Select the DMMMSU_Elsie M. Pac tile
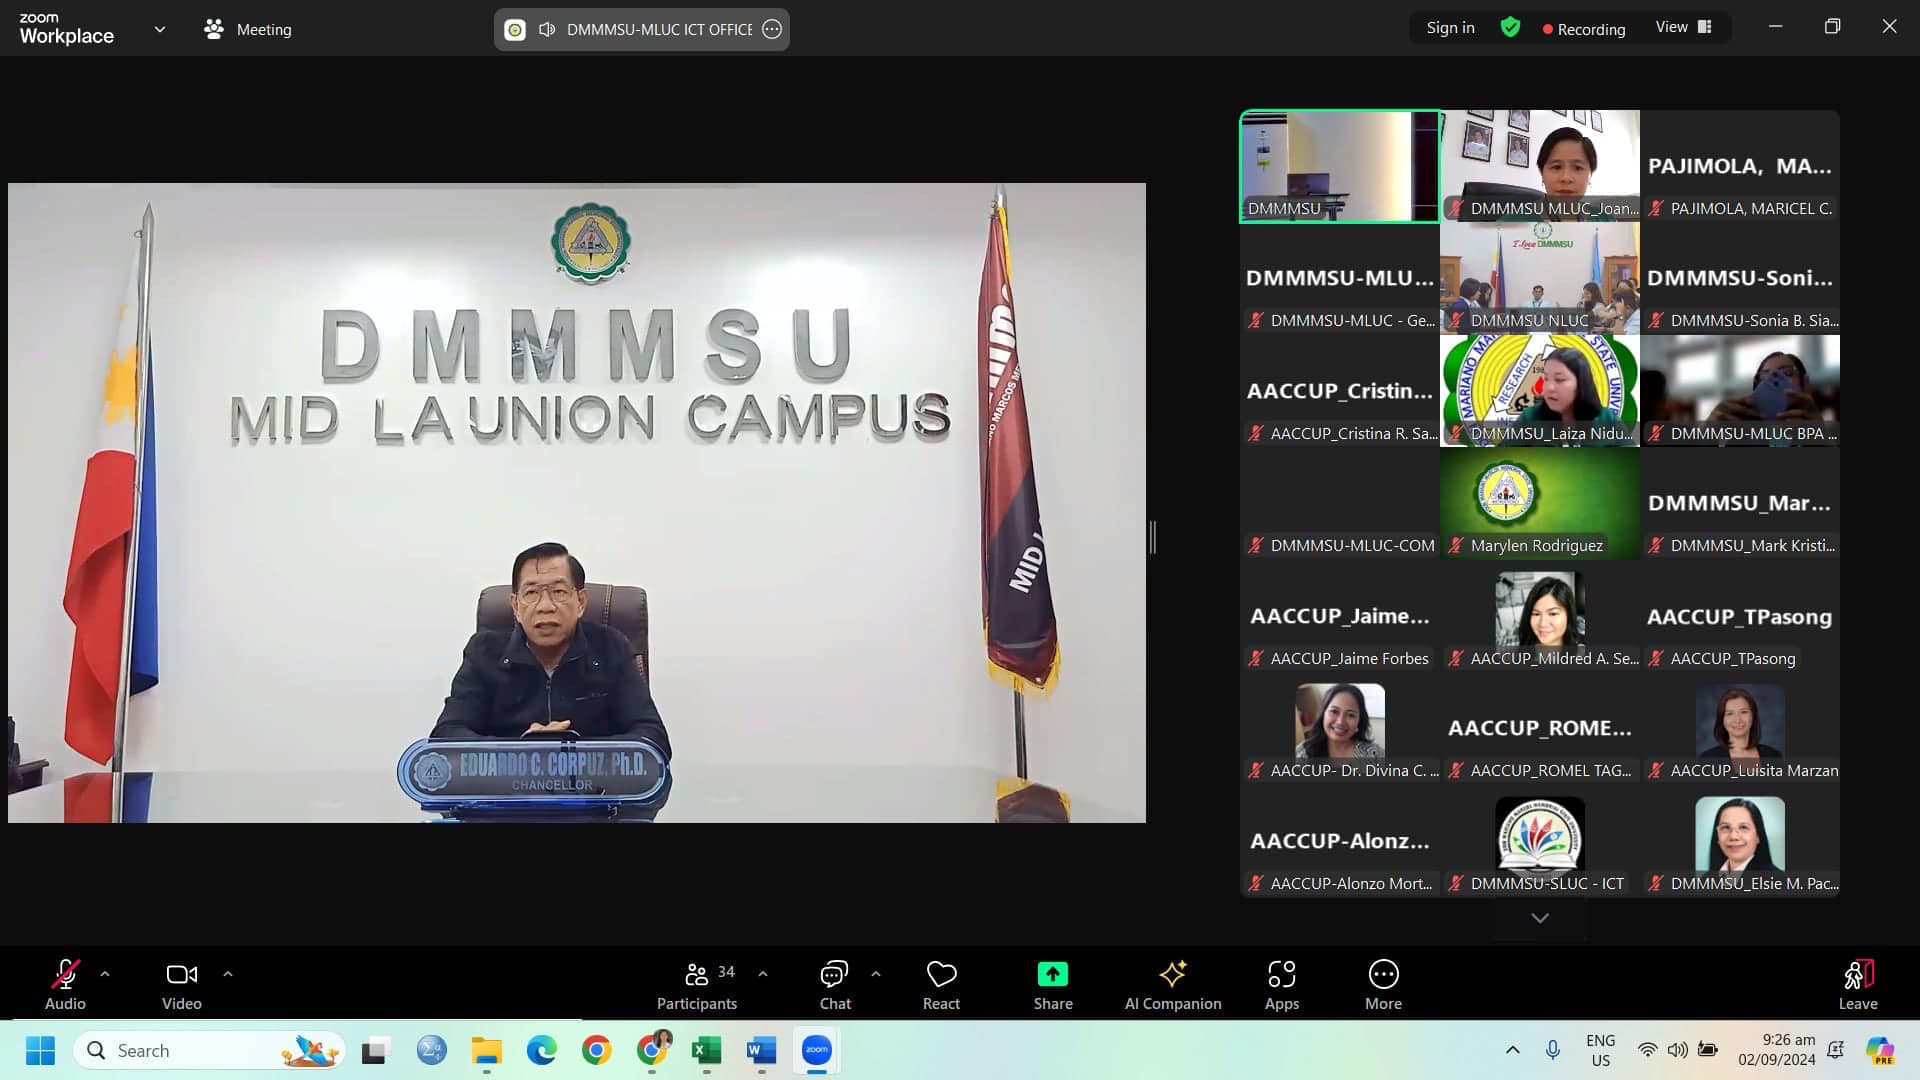The width and height of the screenshot is (1920, 1080). click(x=1740, y=841)
